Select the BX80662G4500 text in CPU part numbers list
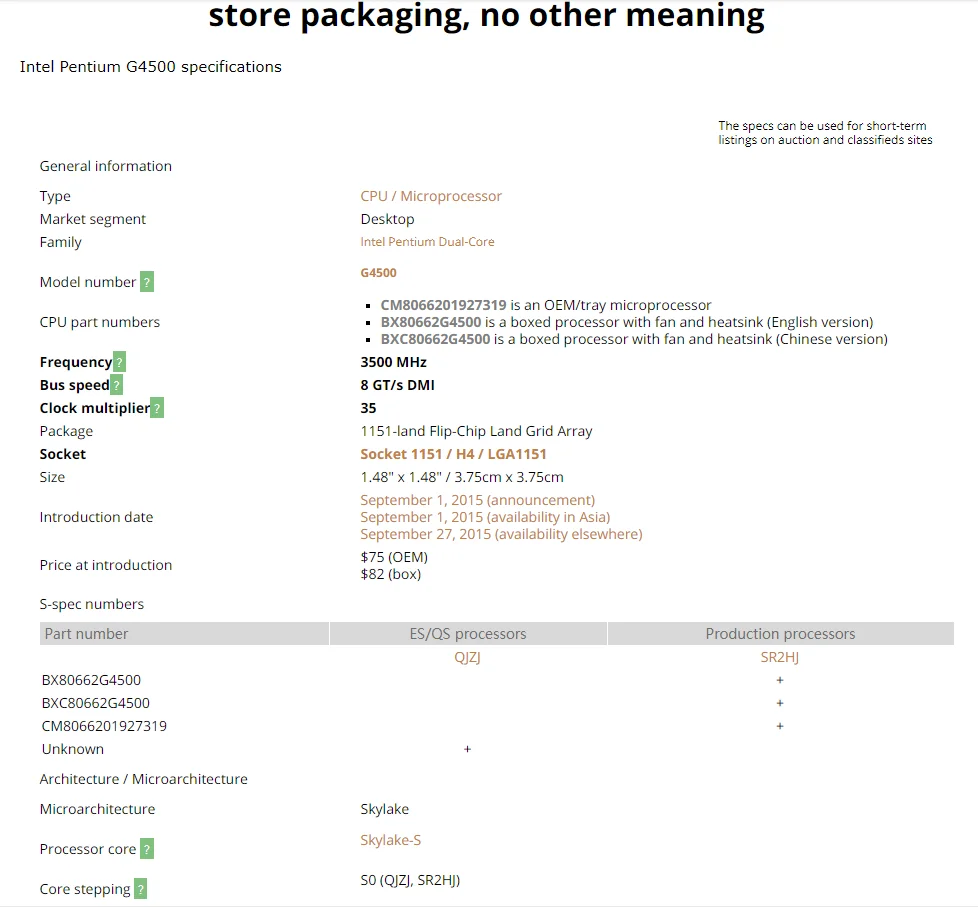The height and width of the screenshot is (907, 978). (431, 322)
